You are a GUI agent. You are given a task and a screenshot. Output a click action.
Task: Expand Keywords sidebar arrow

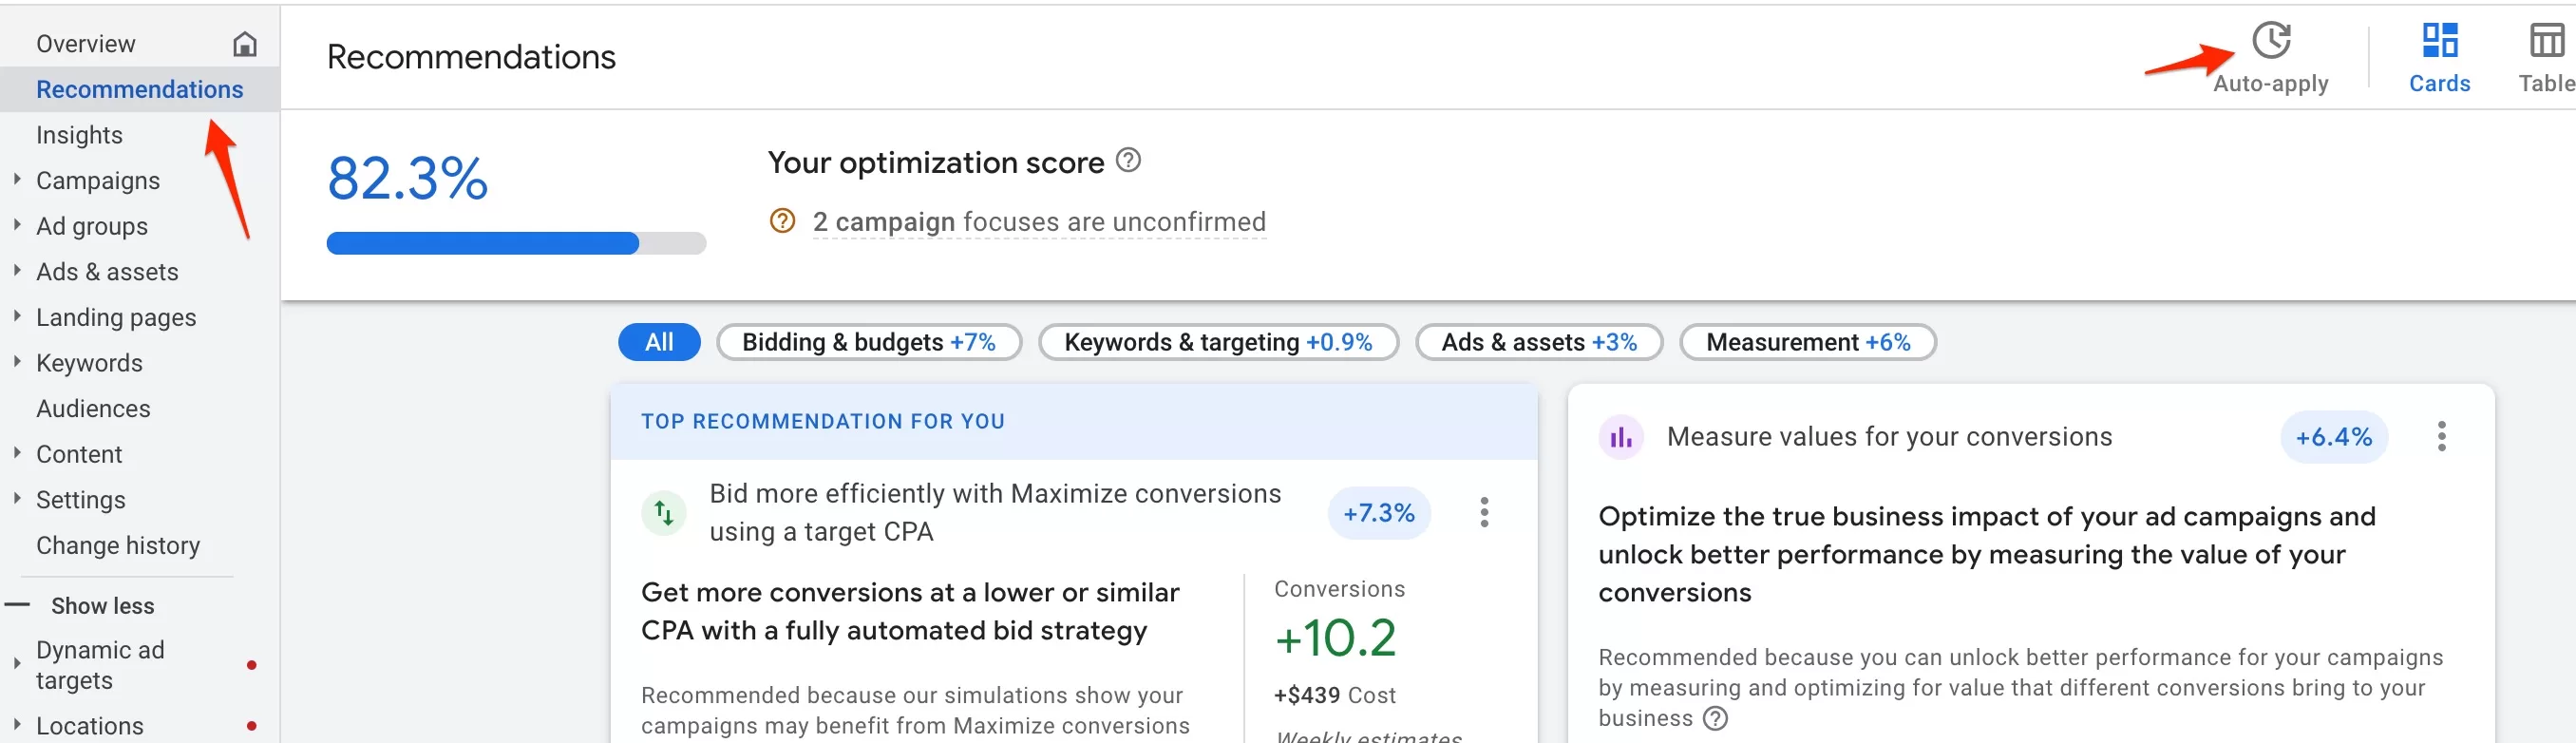pyautogui.click(x=17, y=362)
